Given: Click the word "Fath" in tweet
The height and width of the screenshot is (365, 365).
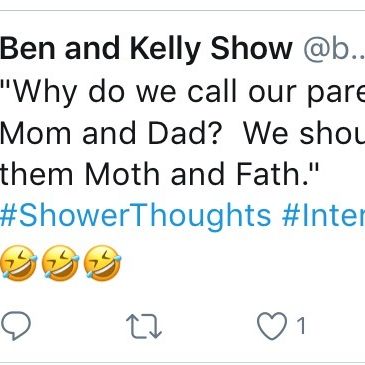Looking at the screenshot, I should pyautogui.click(x=269, y=174).
